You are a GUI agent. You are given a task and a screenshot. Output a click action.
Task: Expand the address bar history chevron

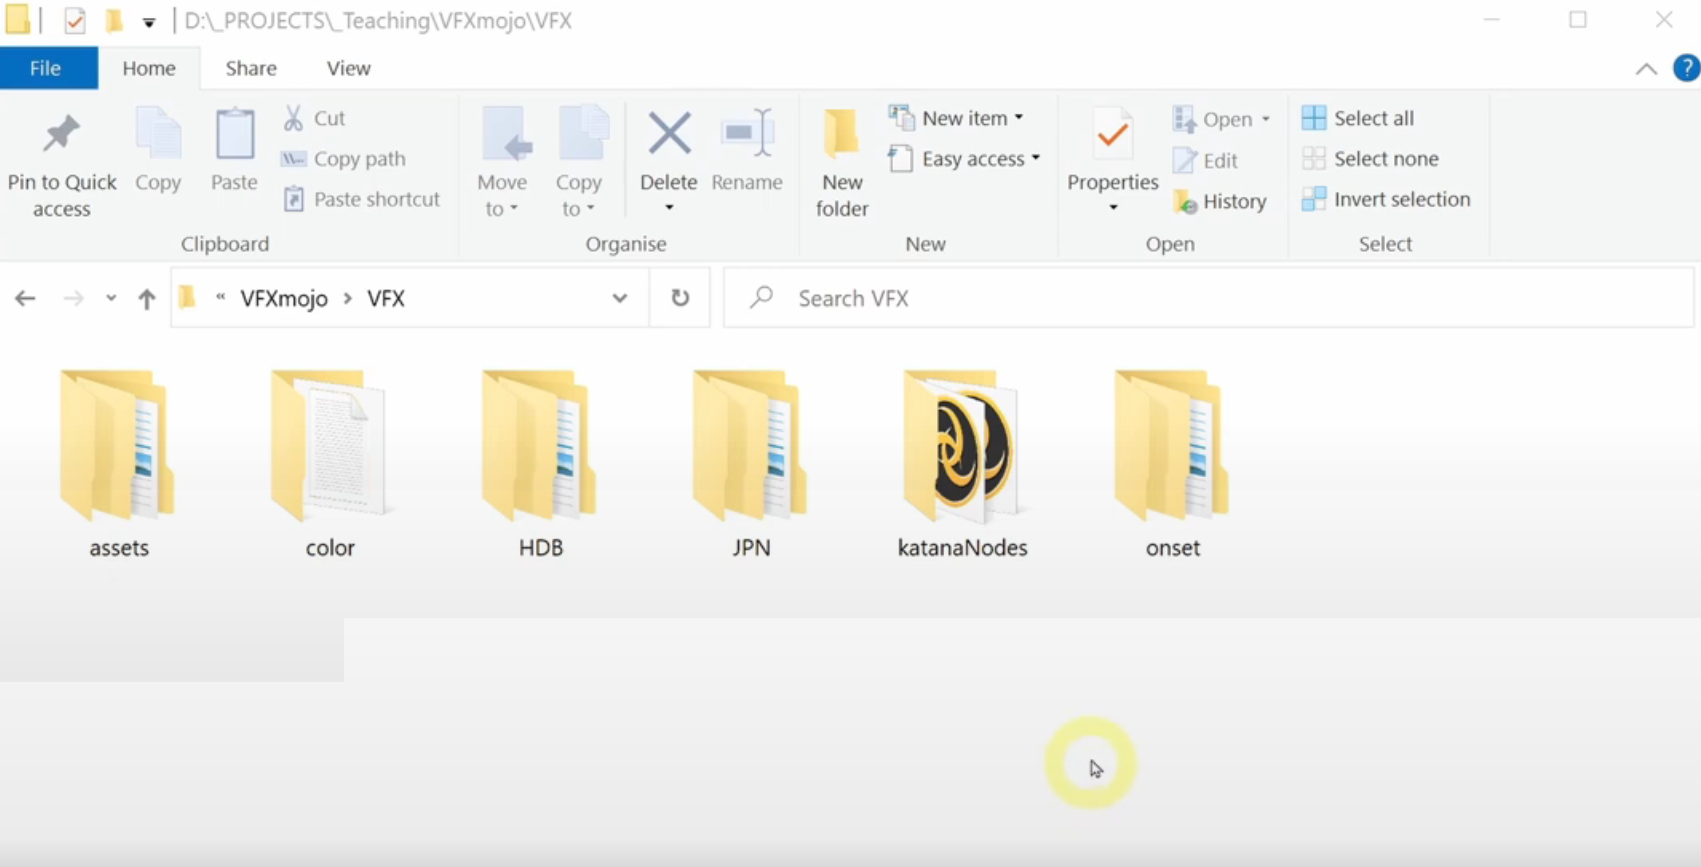click(x=620, y=298)
